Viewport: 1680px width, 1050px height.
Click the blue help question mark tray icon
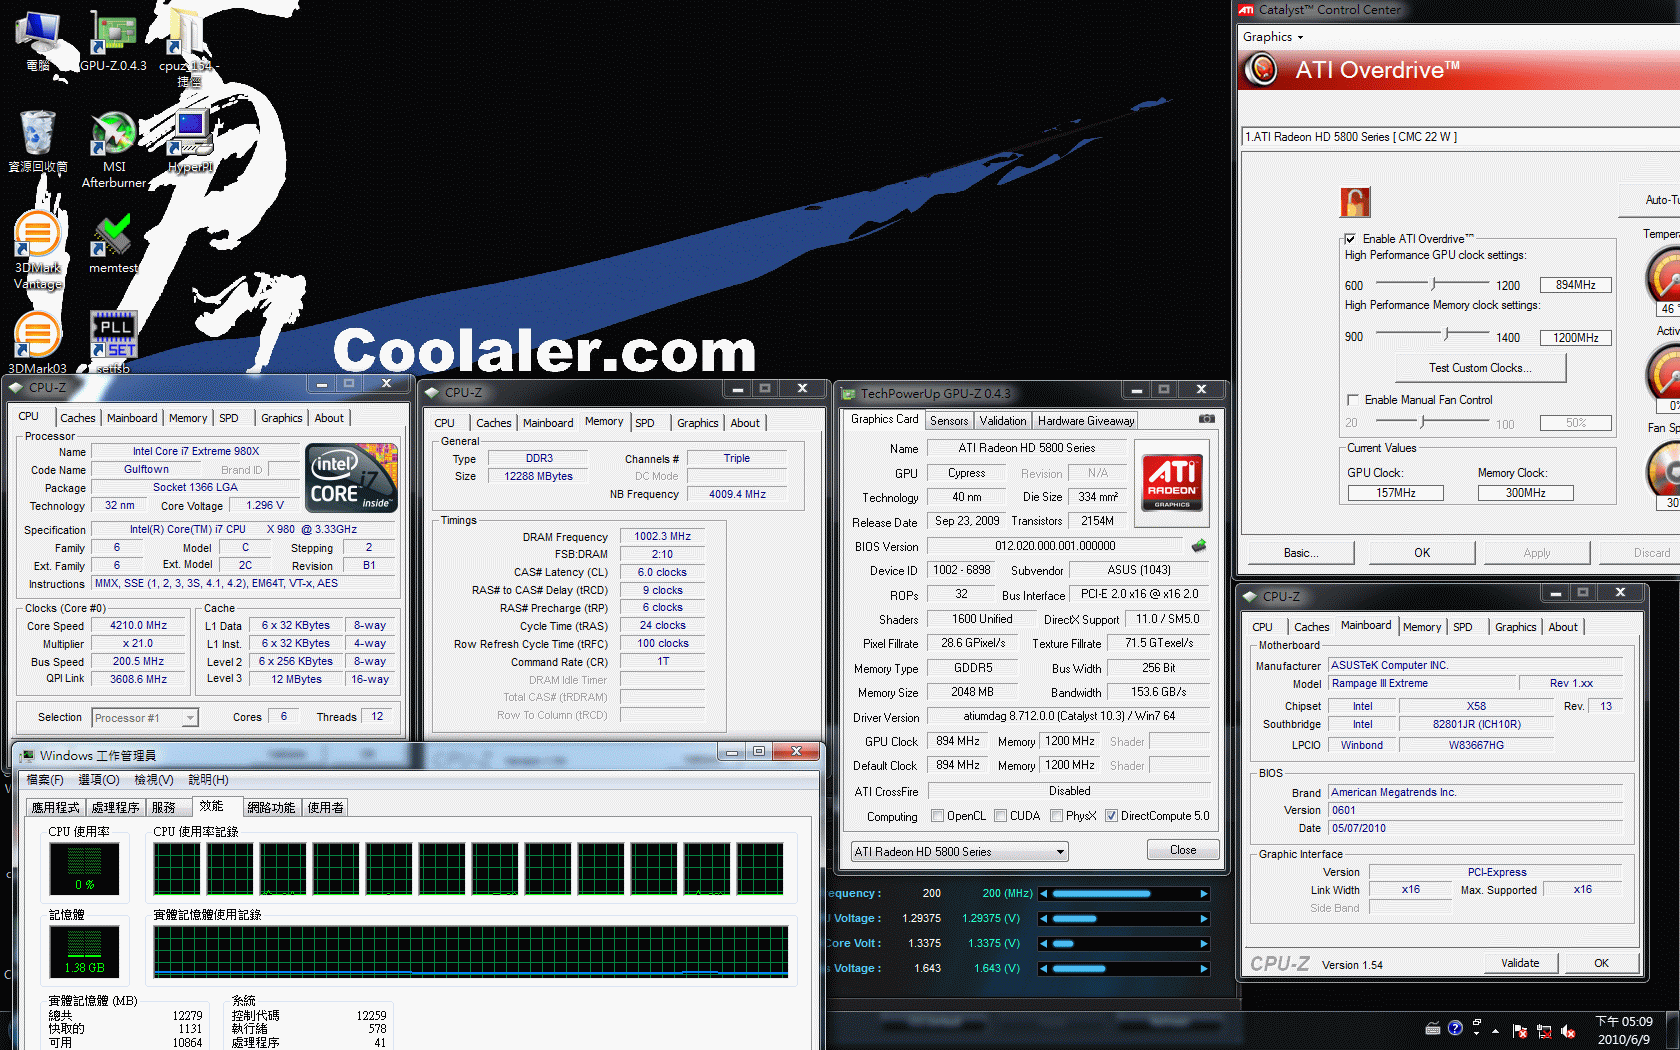[1455, 1028]
